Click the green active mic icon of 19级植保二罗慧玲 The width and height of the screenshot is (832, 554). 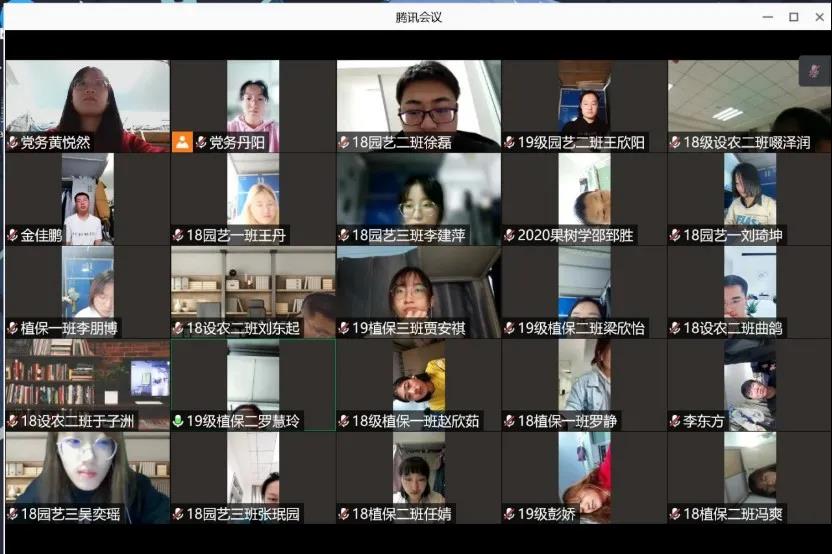click(178, 421)
